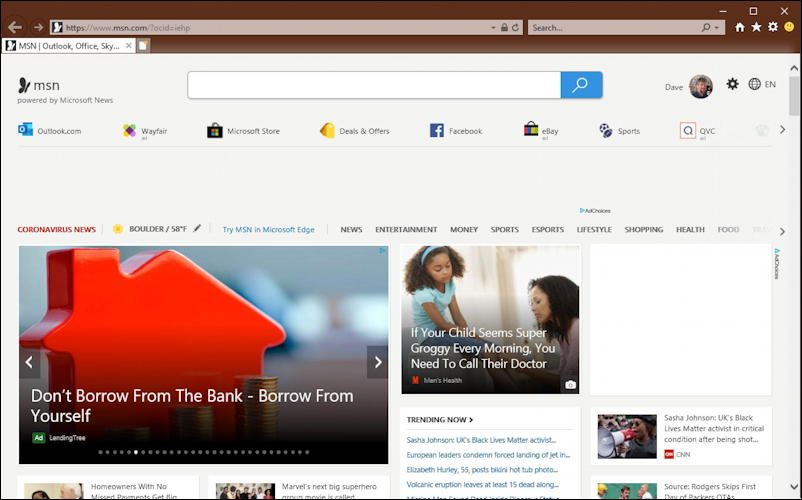Open the Deals & Offers shortcut

click(x=354, y=131)
